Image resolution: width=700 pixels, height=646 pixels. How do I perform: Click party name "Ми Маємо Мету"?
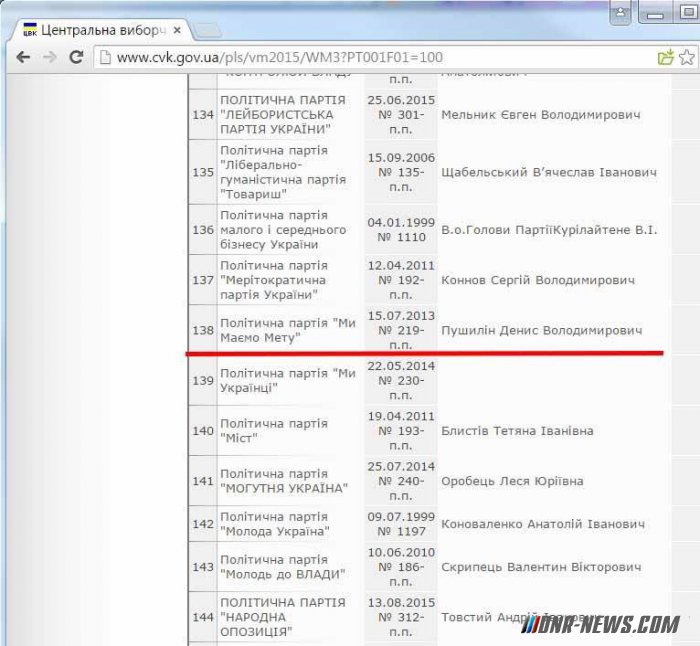287,331
